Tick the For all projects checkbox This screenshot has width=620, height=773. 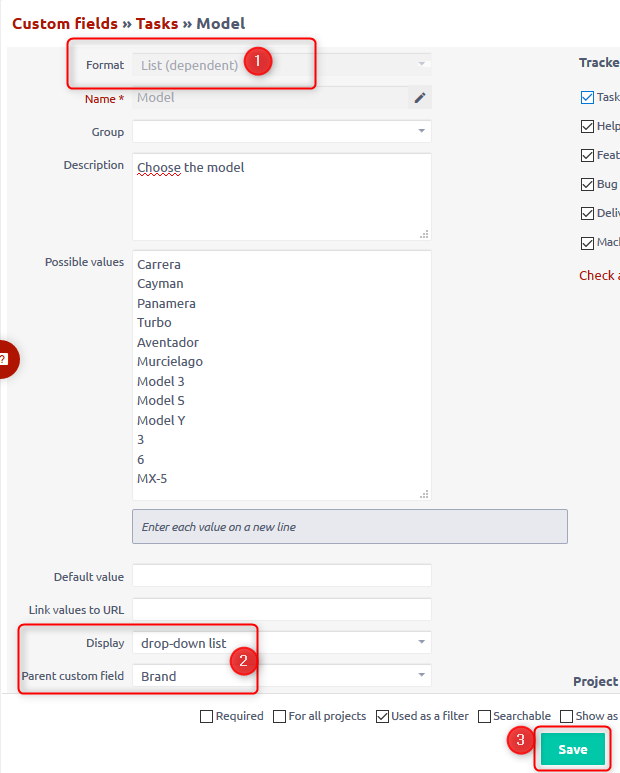(279, 716)
